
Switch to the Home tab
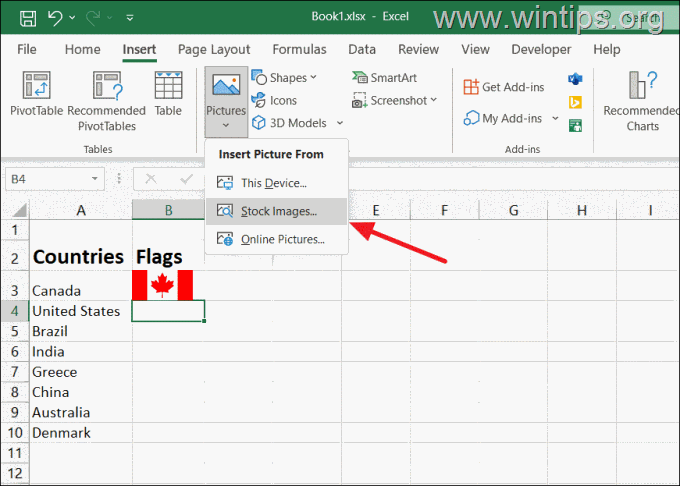(82, 49)
